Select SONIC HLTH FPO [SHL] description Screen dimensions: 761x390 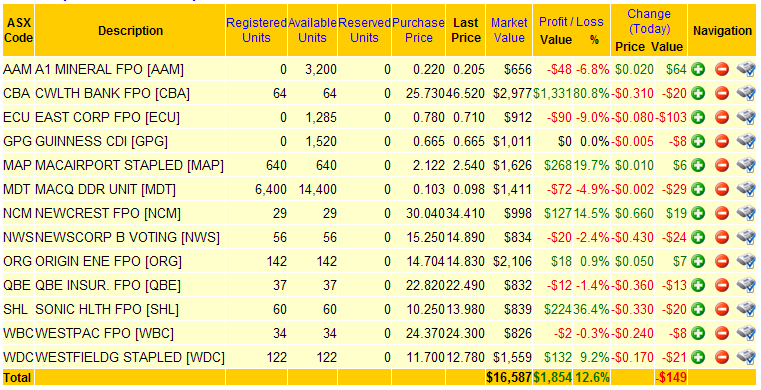coord(107,309)
